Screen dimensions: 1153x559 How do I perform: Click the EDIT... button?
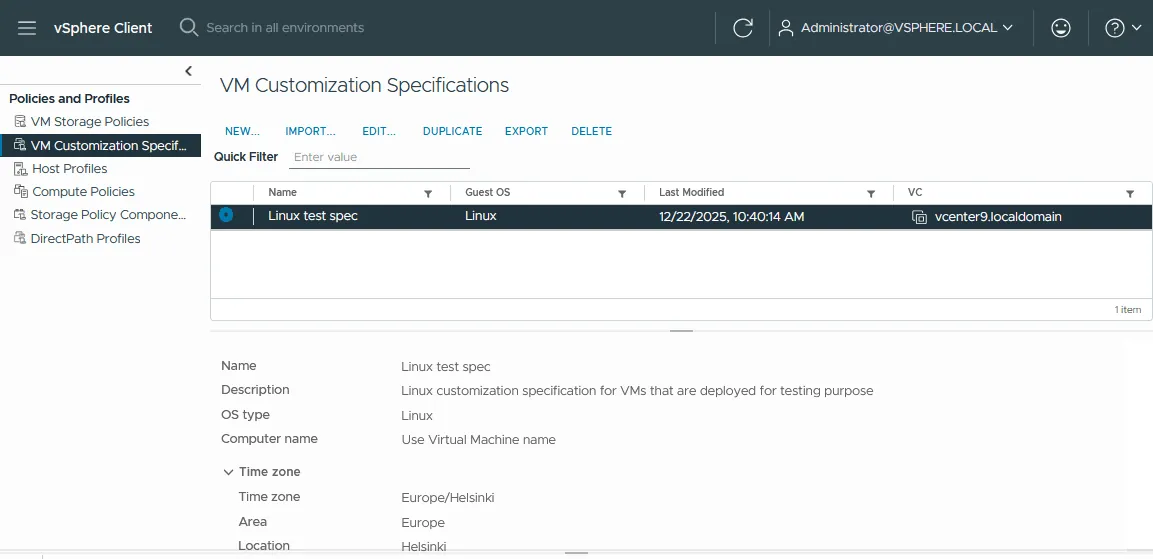tap(379, 131)
